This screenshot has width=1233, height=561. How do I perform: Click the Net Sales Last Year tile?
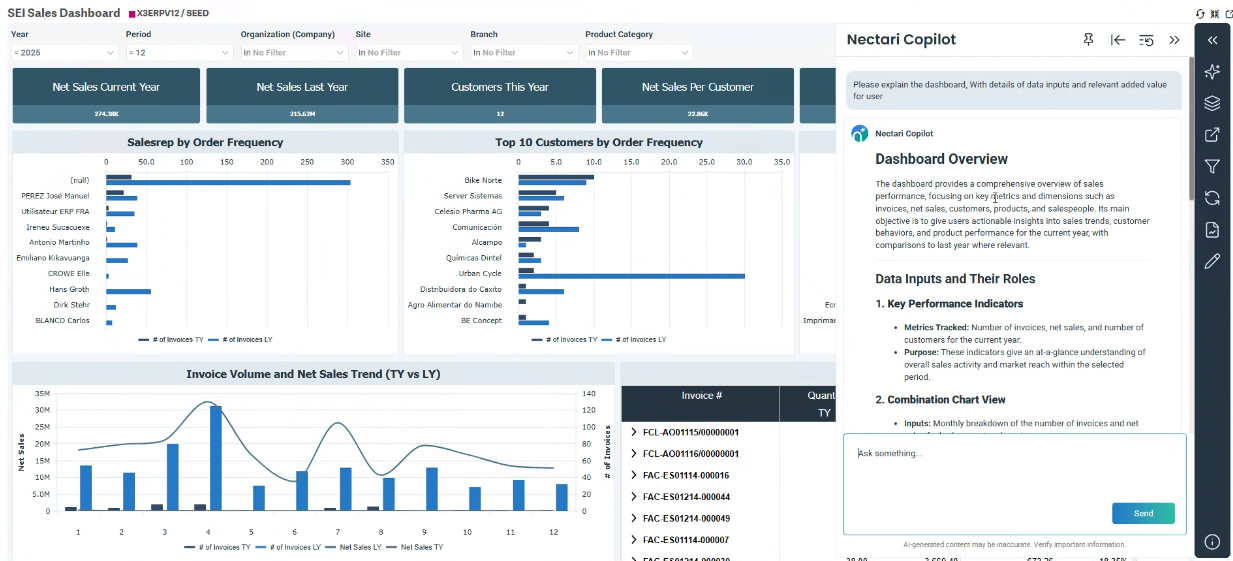(302, 96)
